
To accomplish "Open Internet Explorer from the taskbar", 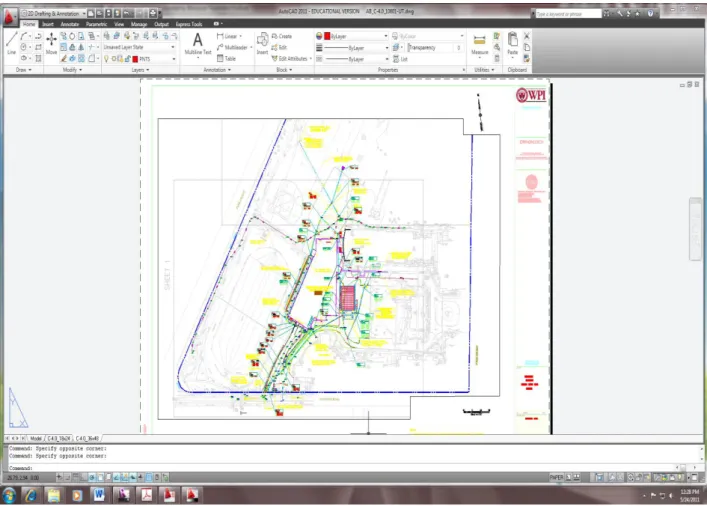I will click(31, 495).
